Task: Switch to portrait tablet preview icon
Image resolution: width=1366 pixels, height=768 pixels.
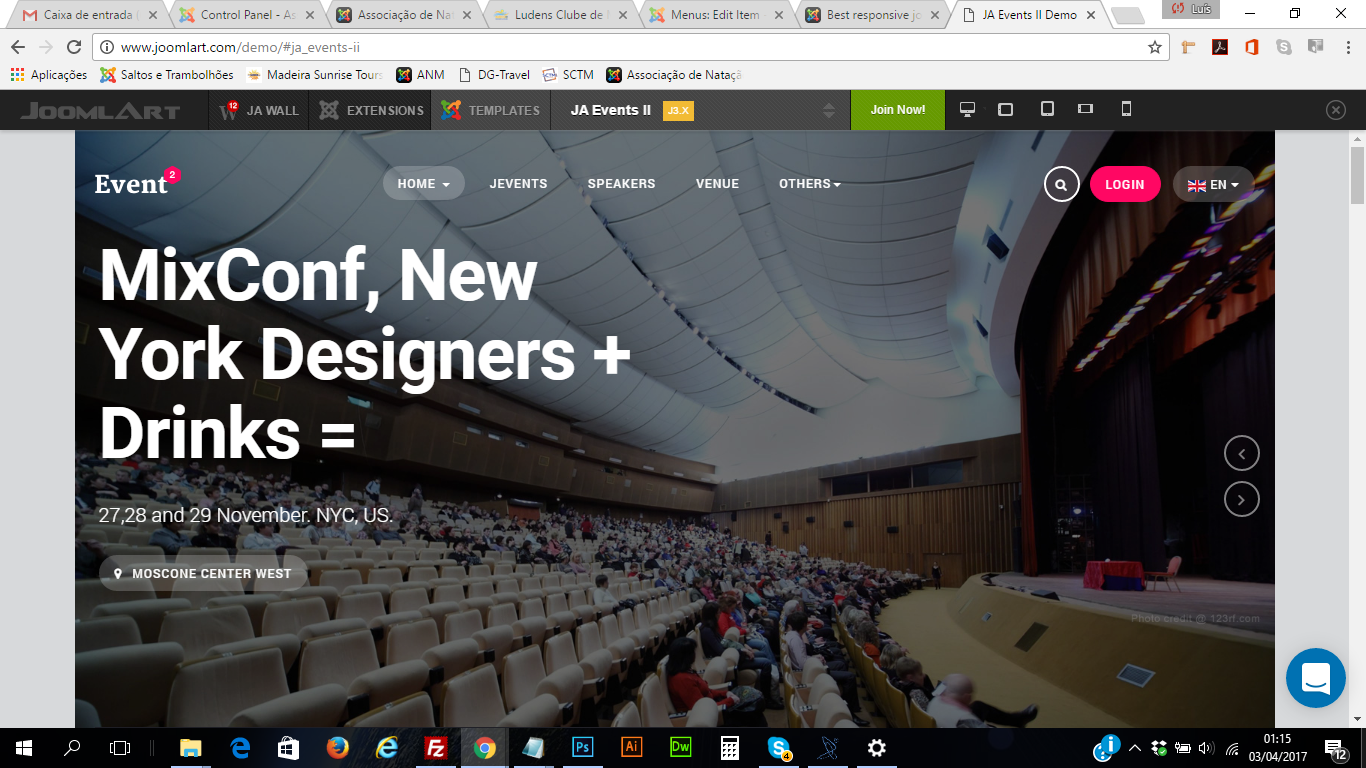Action: 1047,110
